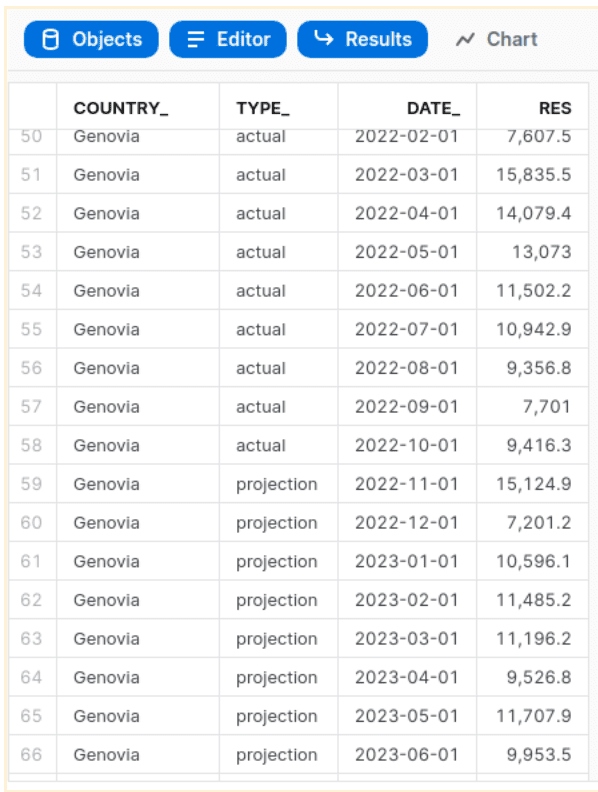The image size is (598, 792).
Task: Click the arrow icon in Results button
Action: (324, 38)
